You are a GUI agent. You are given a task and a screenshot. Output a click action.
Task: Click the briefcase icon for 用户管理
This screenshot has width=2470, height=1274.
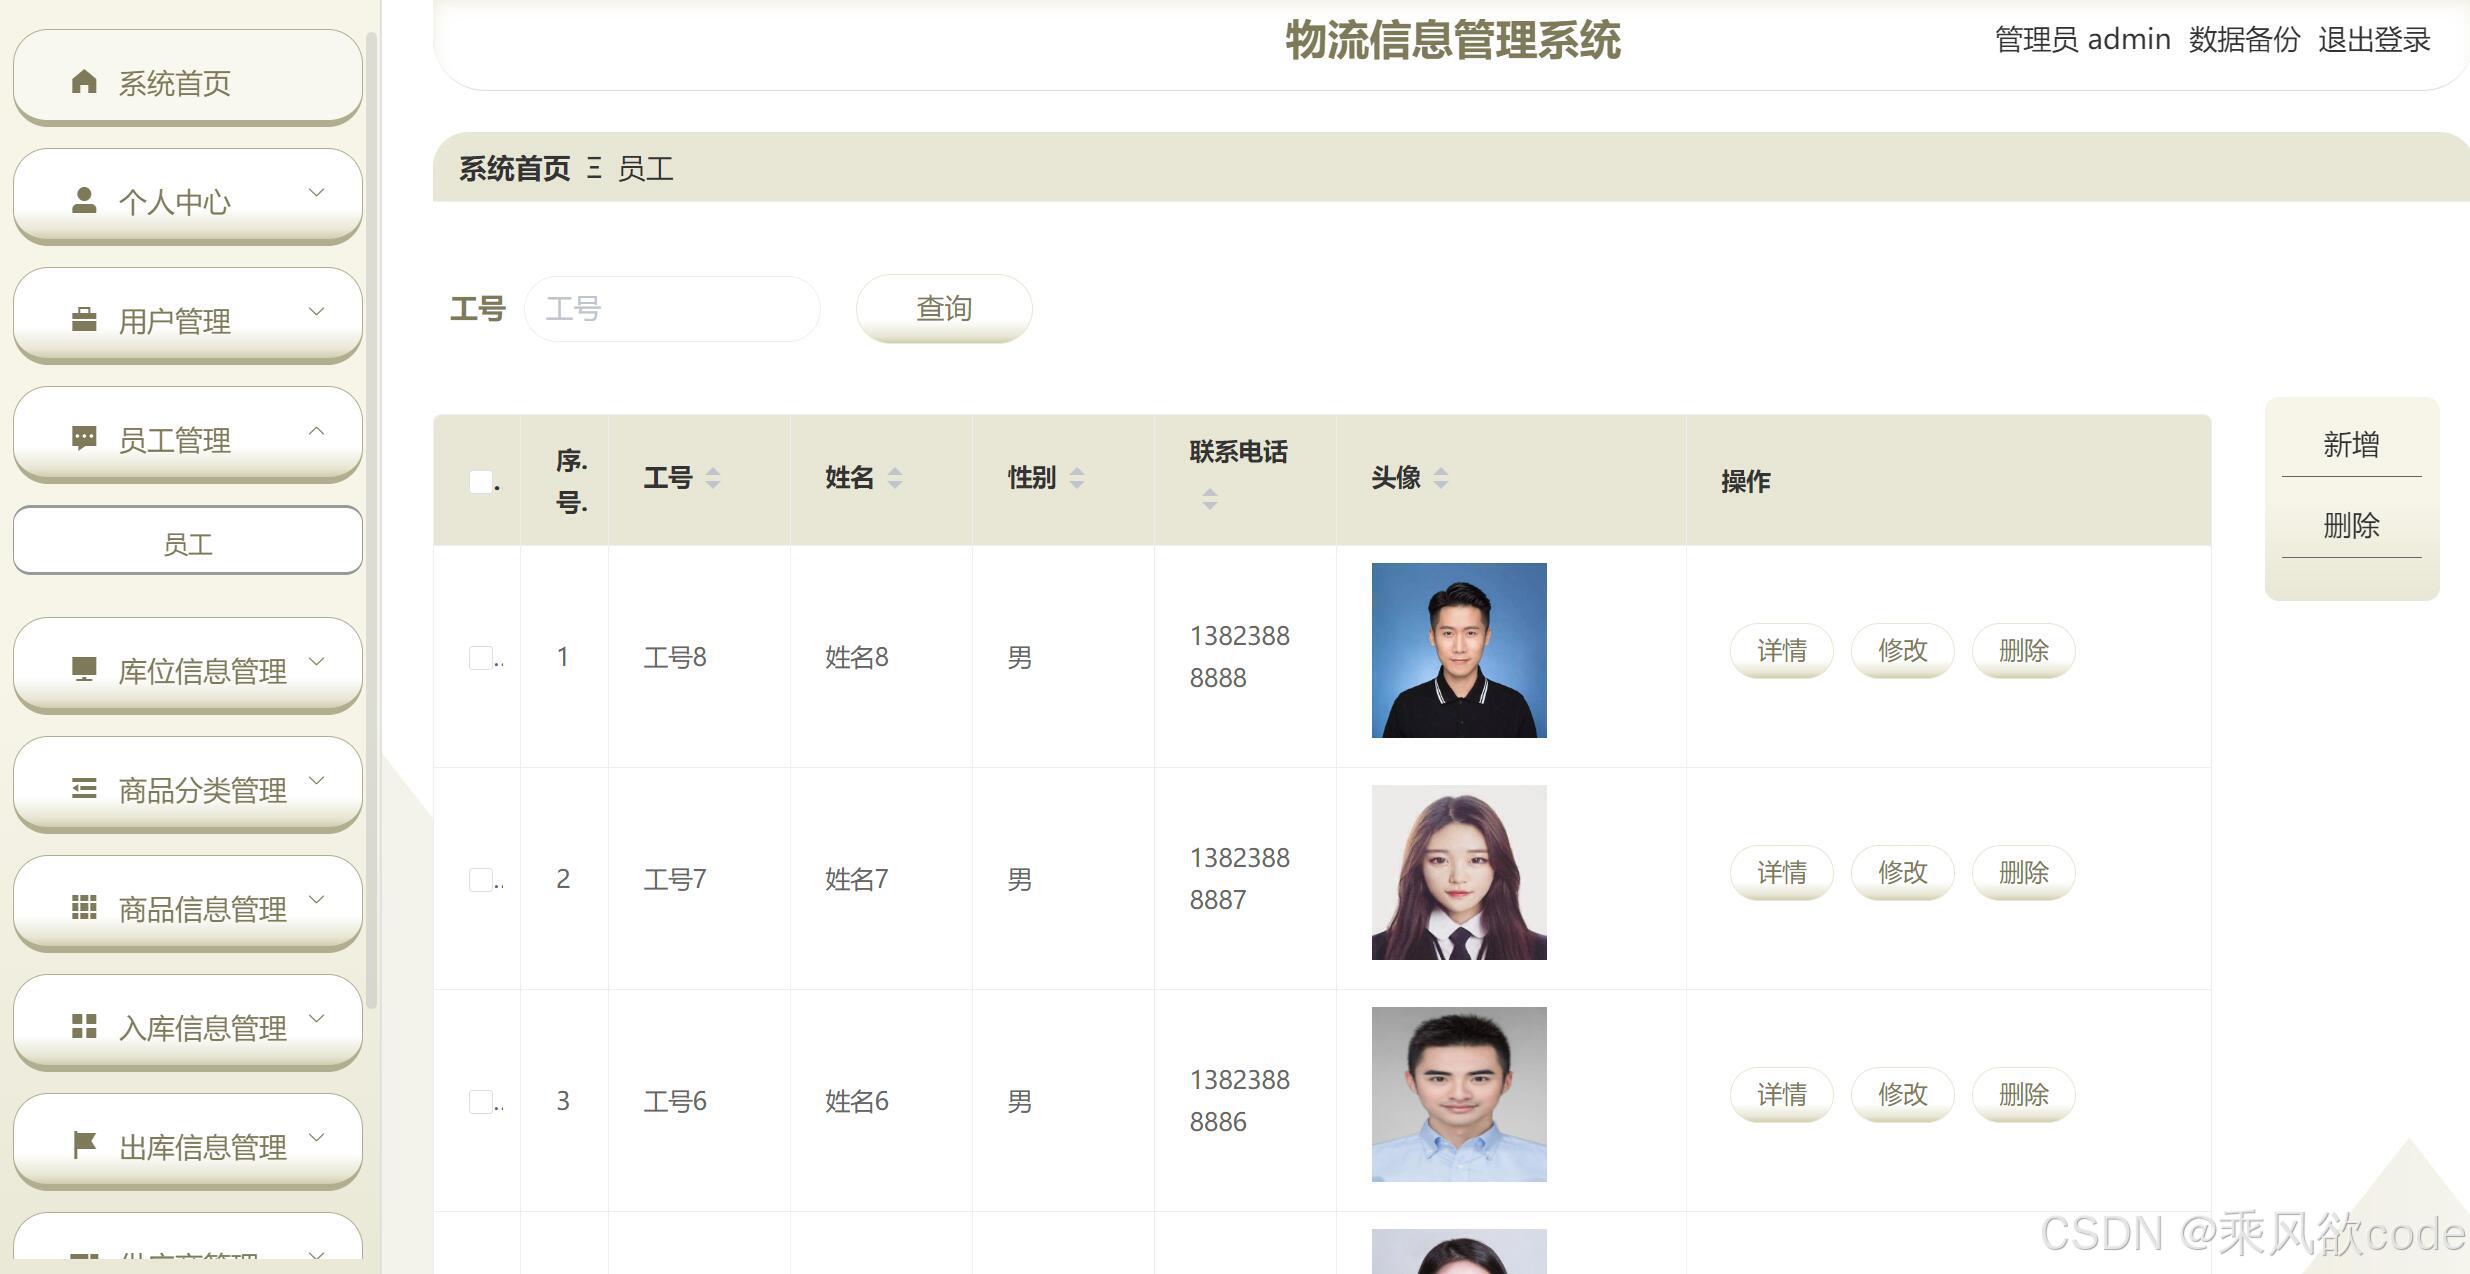coord(84,319)
